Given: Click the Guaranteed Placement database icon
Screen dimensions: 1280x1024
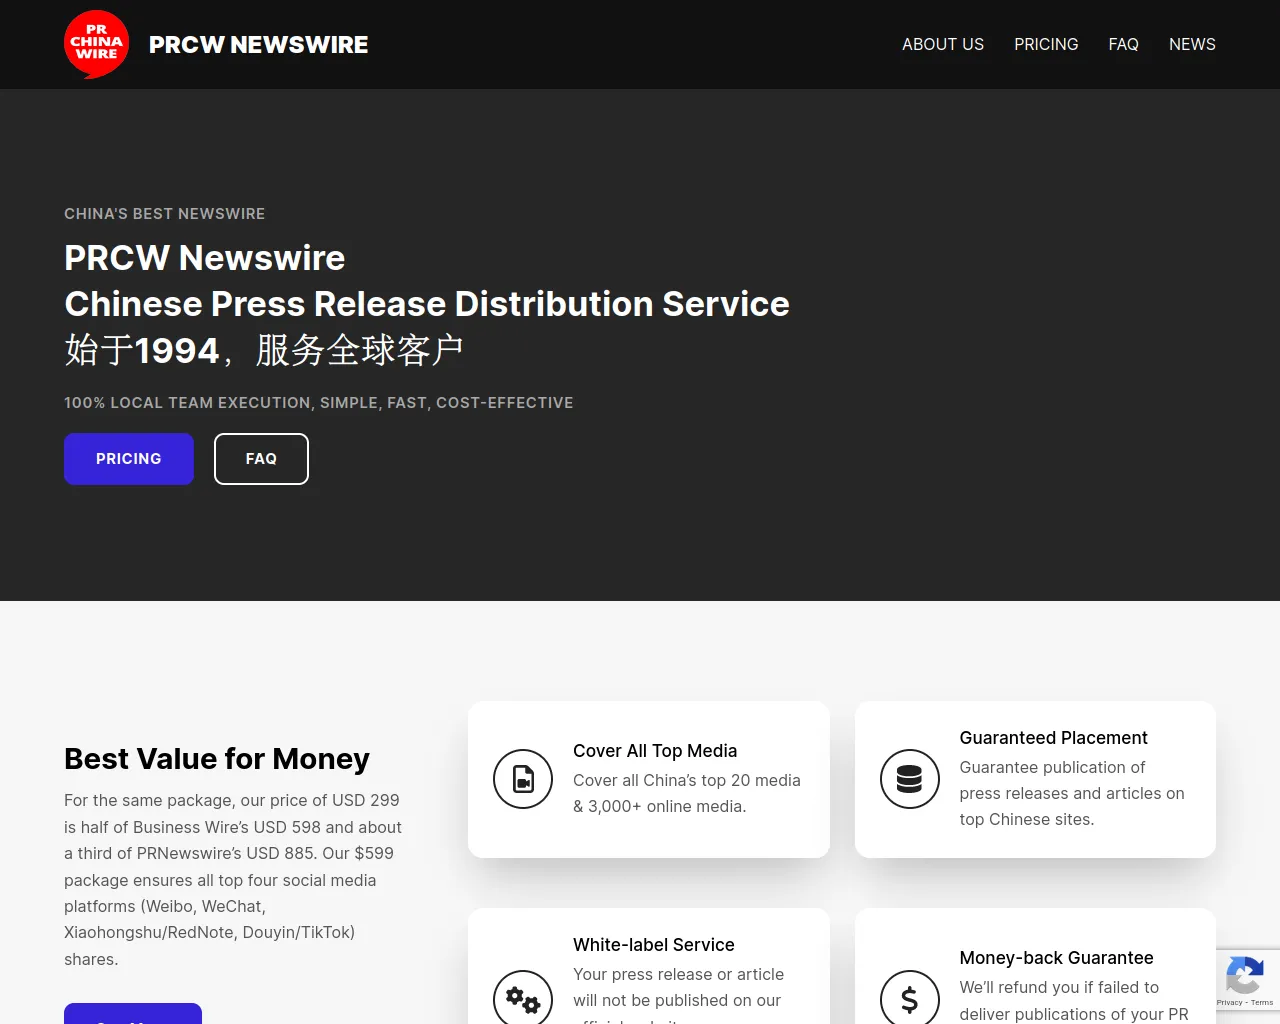Looking at the screenshot, I should [909, 779].
